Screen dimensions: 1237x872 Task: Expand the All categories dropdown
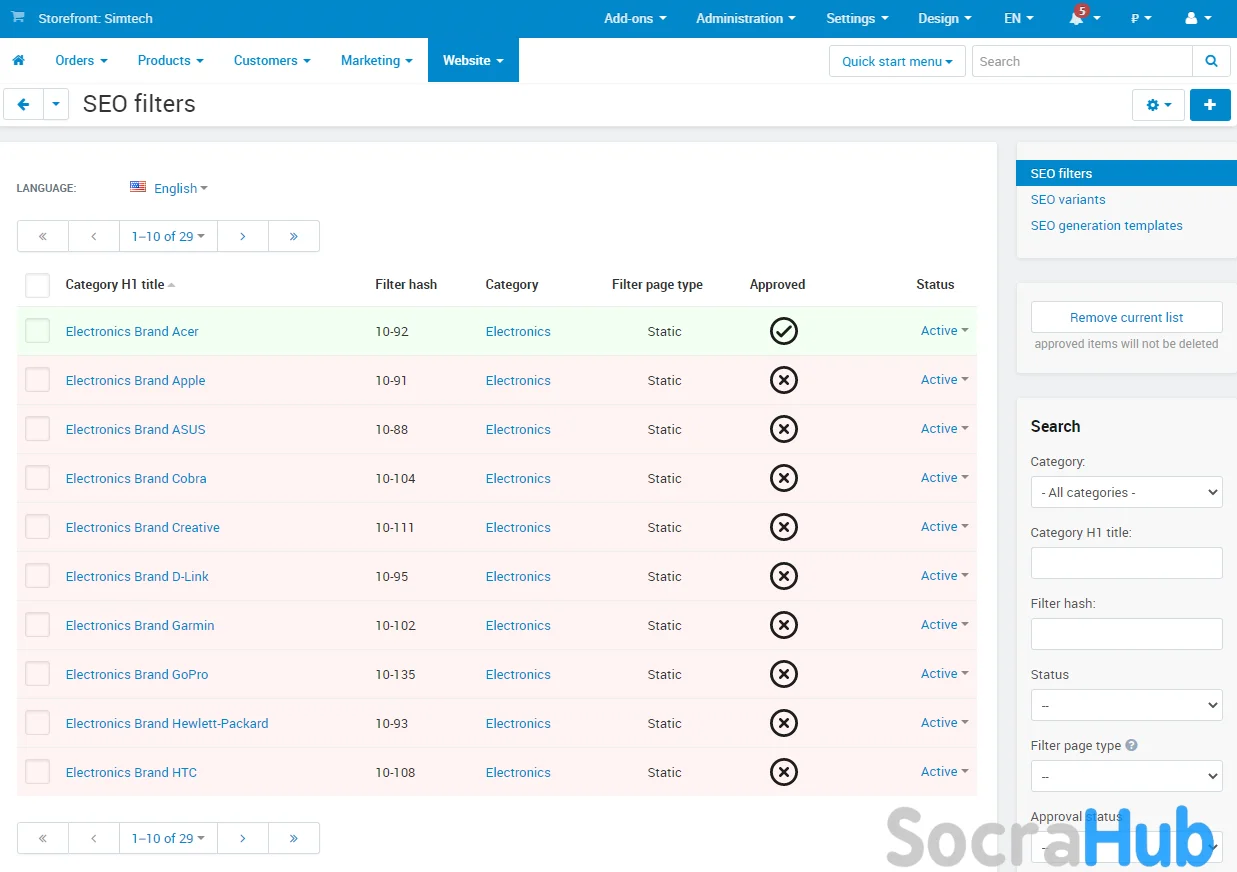click(1126, 492)
